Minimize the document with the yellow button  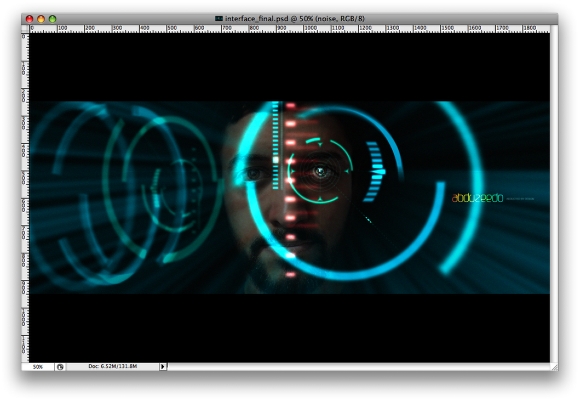(41, 18)
